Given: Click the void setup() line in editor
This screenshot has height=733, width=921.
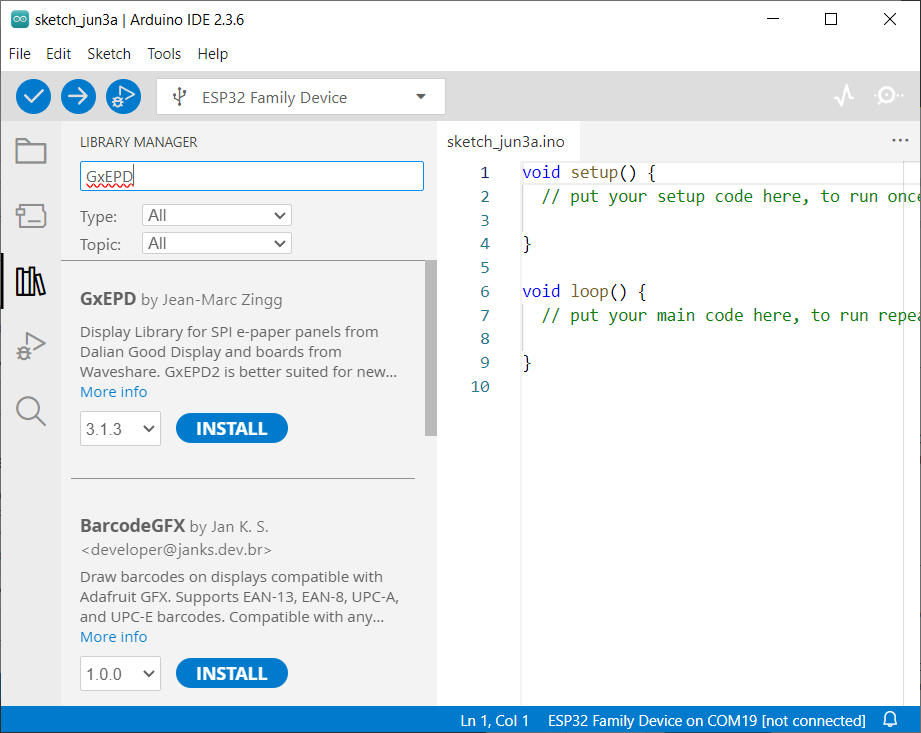Looking at the screenshot, I should tap(589, 173).
